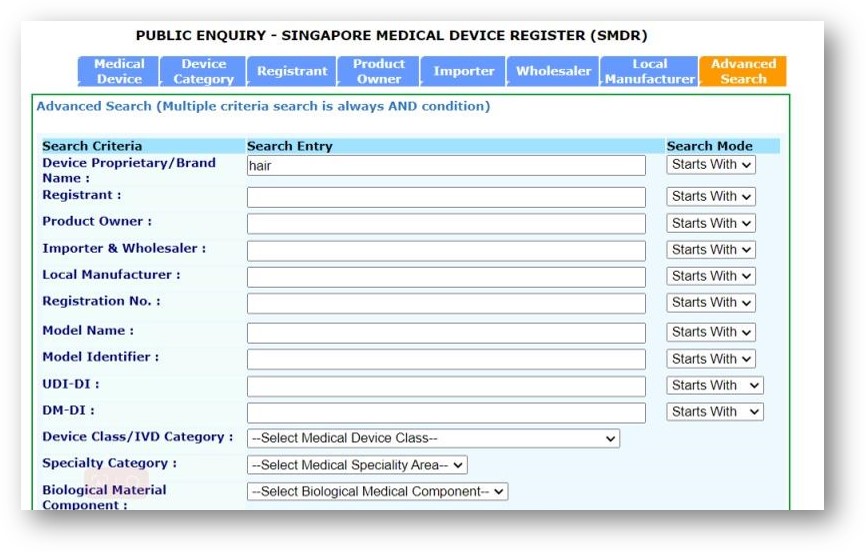This screenshot has width=866, height=552.
Task: Expand the Select Biological Medical Component dropdown
Action: 377,492
